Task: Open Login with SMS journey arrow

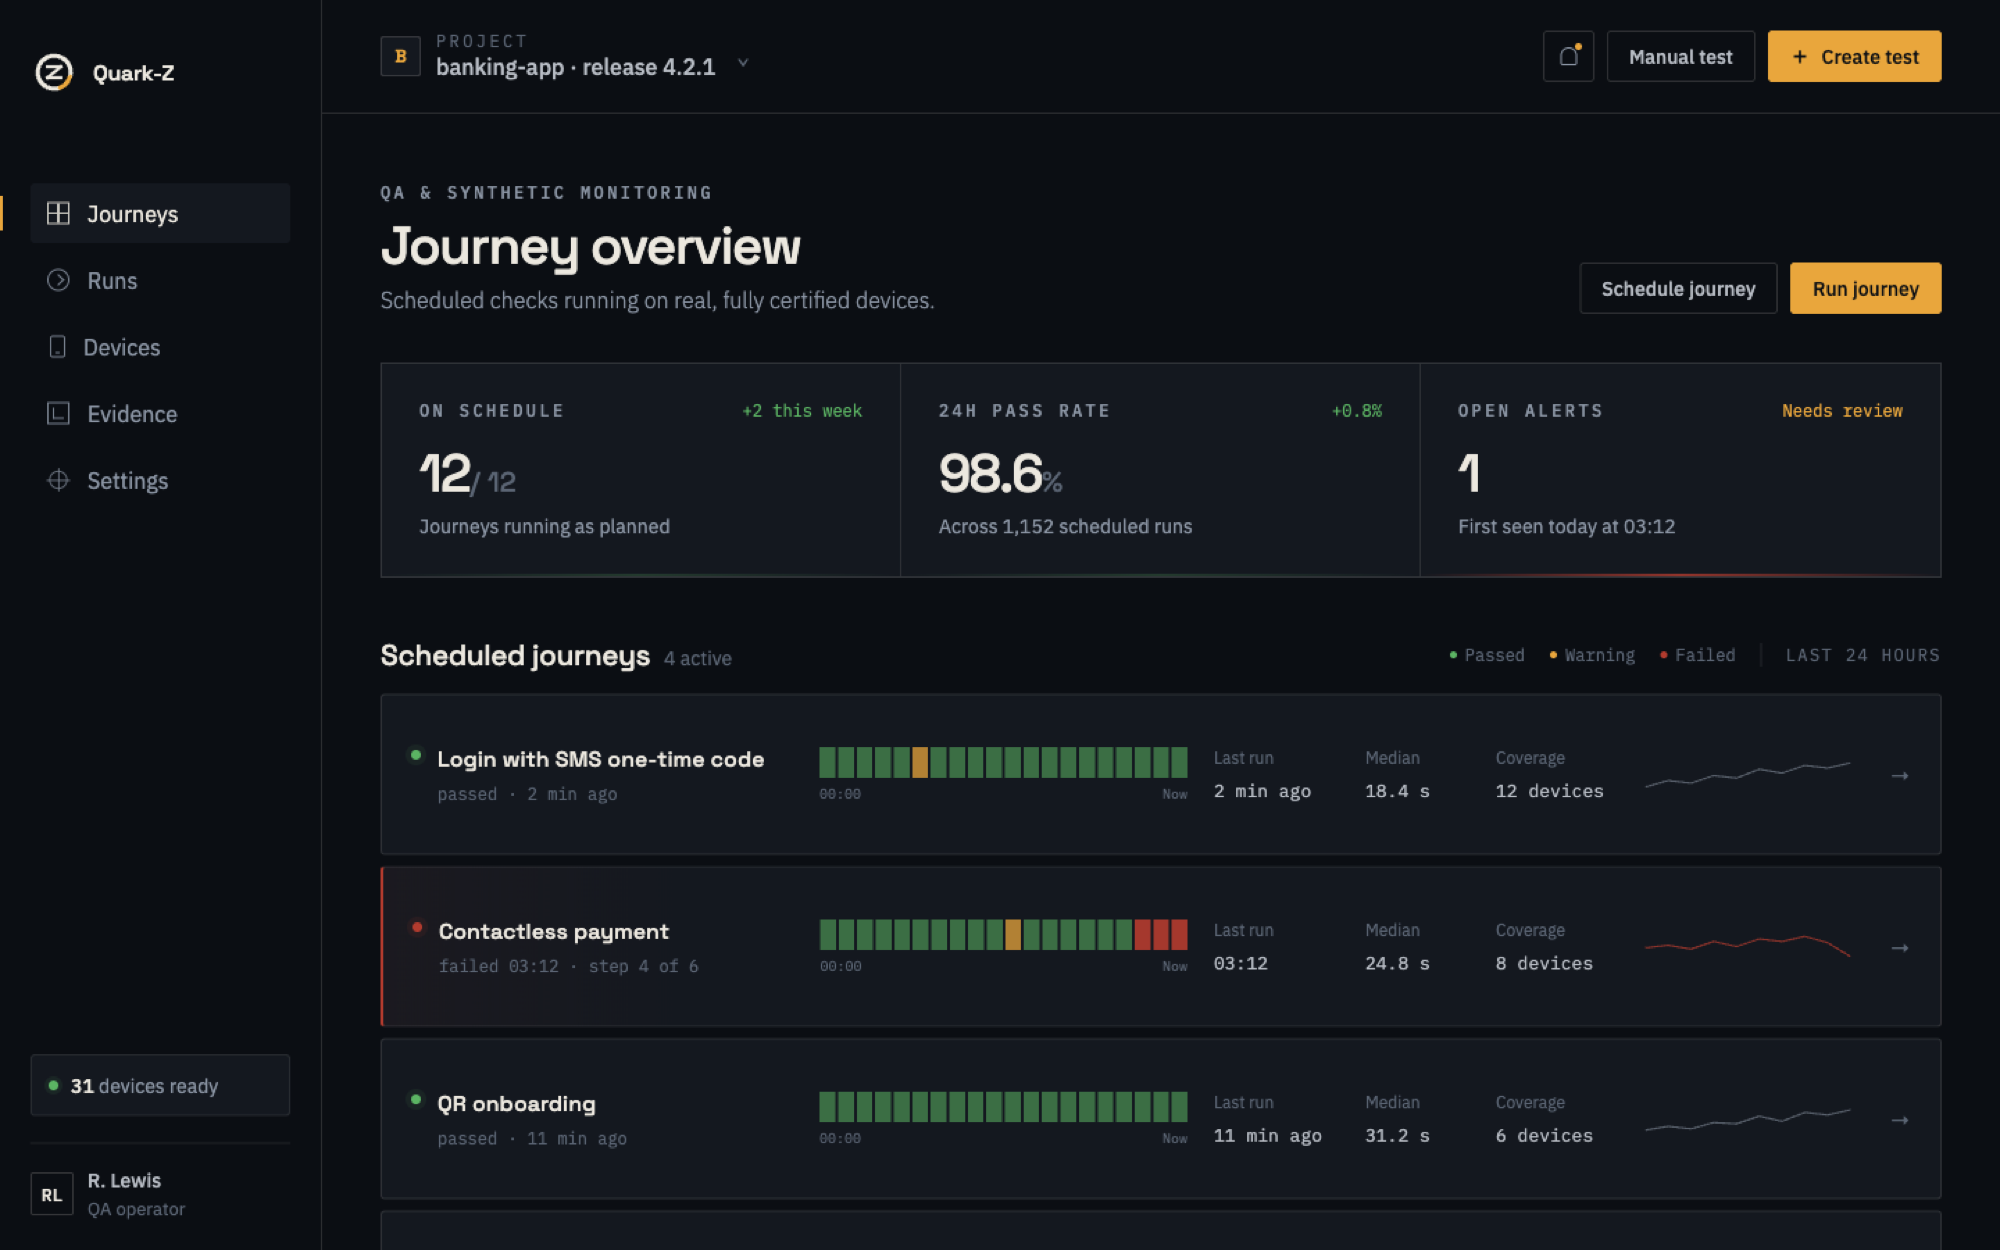Action: (x=1900, y=775)
